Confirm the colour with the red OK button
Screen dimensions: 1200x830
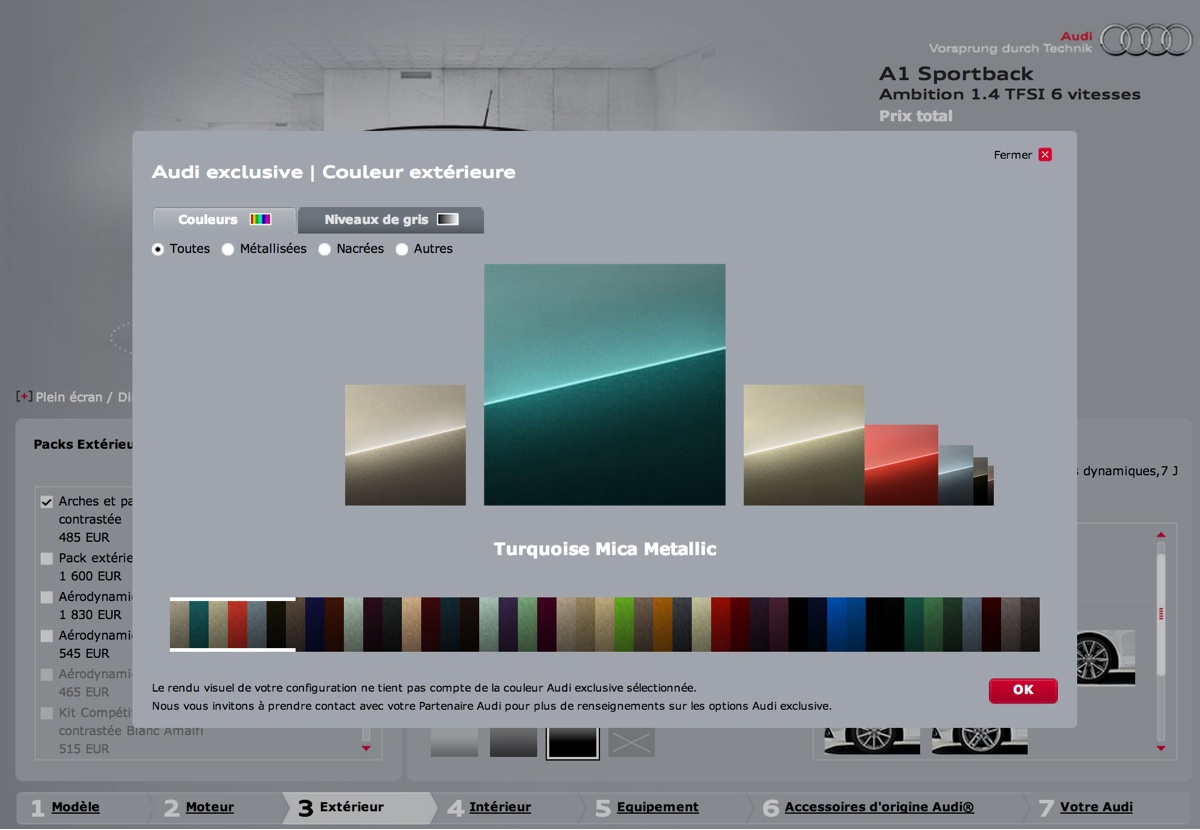click(1023, 690)
